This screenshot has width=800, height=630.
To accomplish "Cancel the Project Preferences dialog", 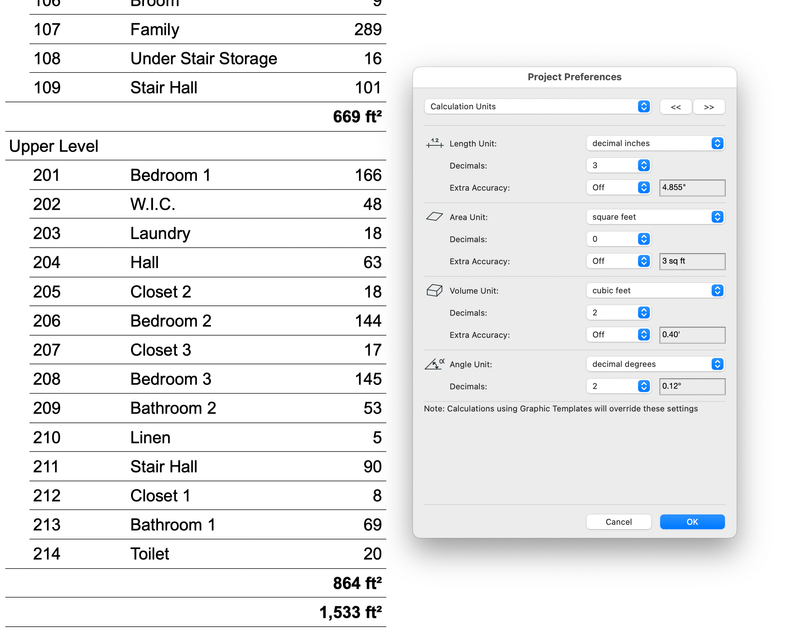I will [x=618, y=521].
